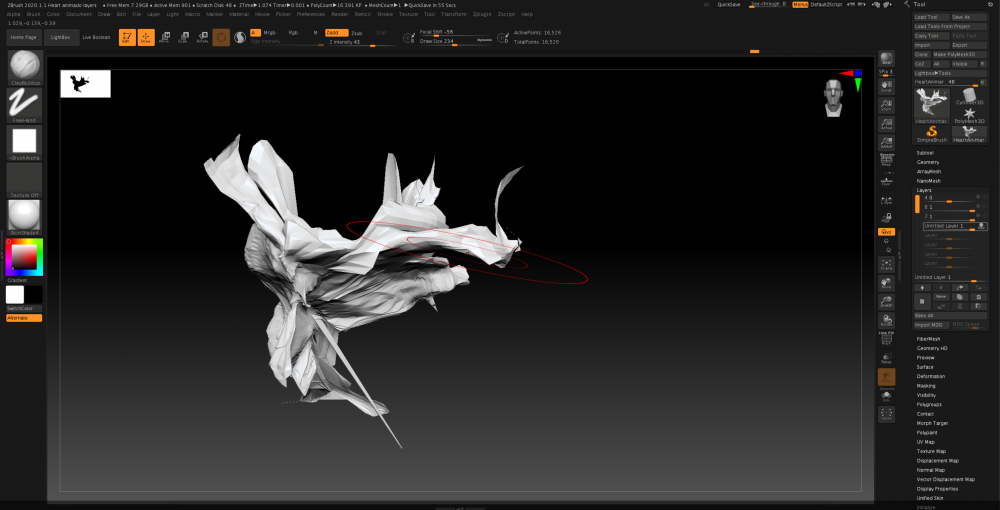Toggle the Floor grid
Screen dimensions: 1000x510
tap(886, 180)
